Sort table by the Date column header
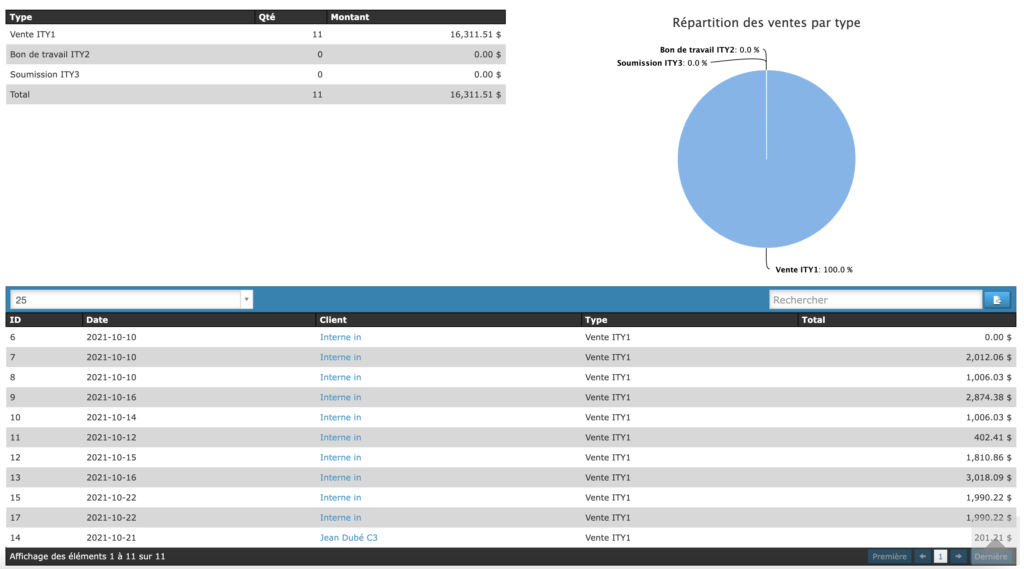Viewport: 1024px width, 569px height. tap(97, 320)
